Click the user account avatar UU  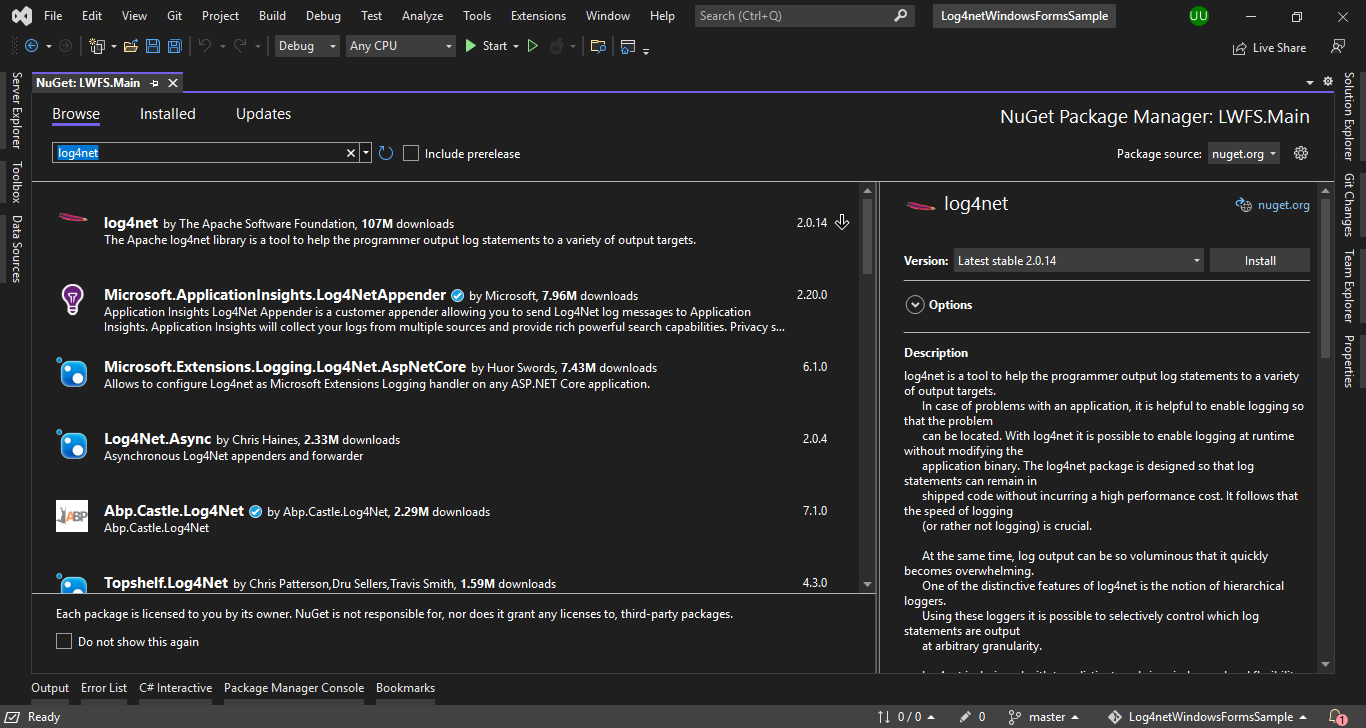1198,16
